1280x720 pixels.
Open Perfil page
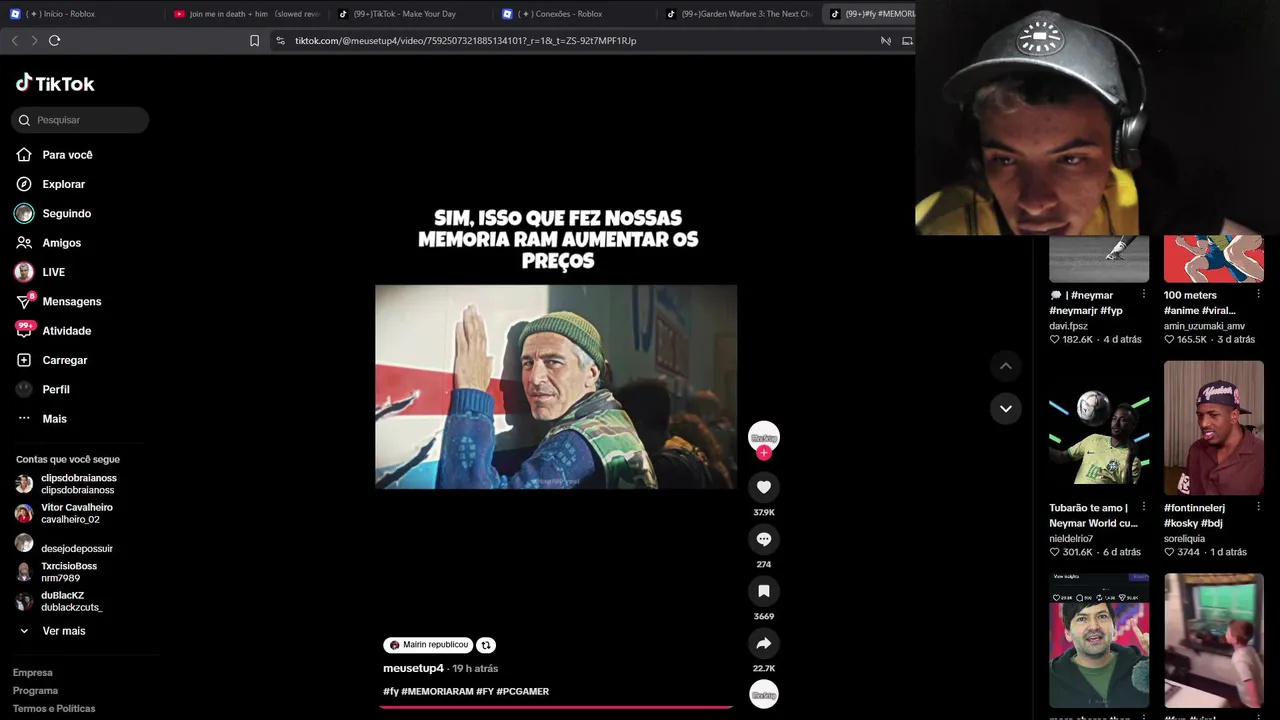pyautogui.click(x=55, y=389)
